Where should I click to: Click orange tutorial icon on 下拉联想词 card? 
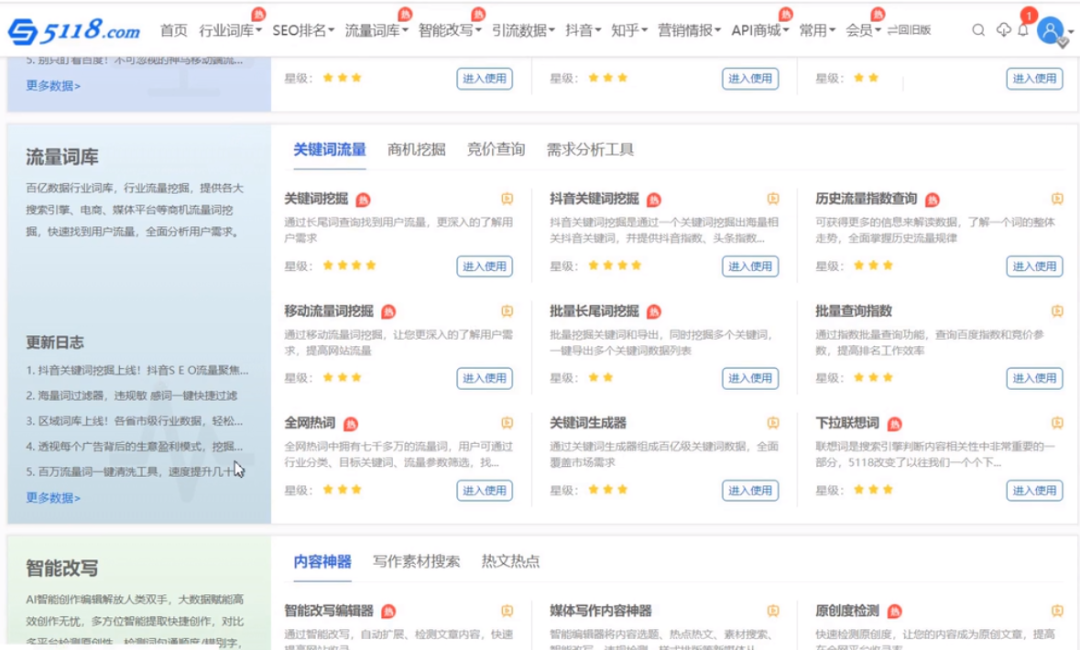(x=1057, y=423)
